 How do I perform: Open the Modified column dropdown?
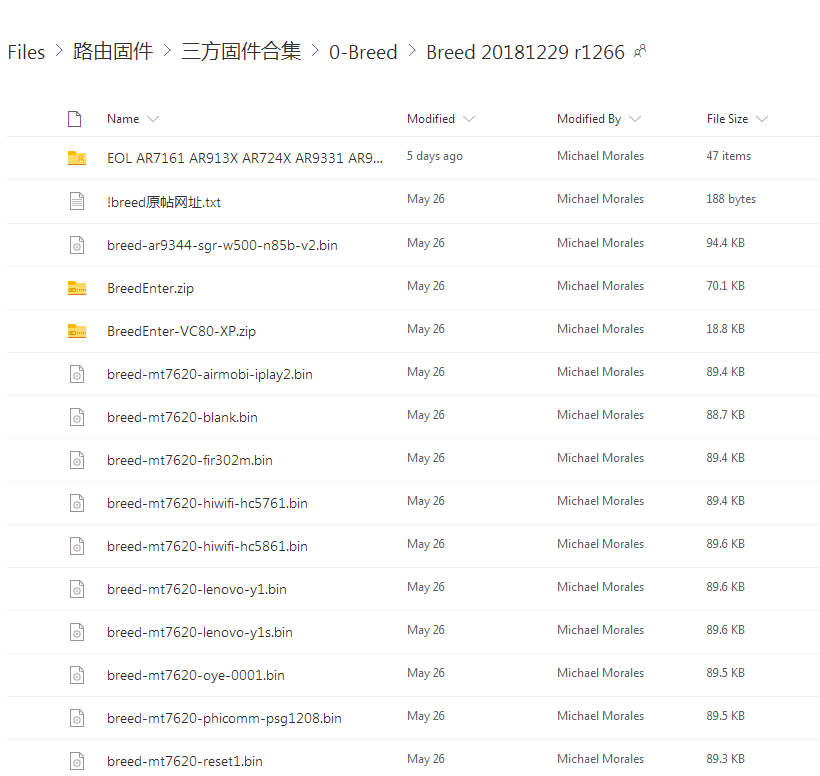point(469,119)
